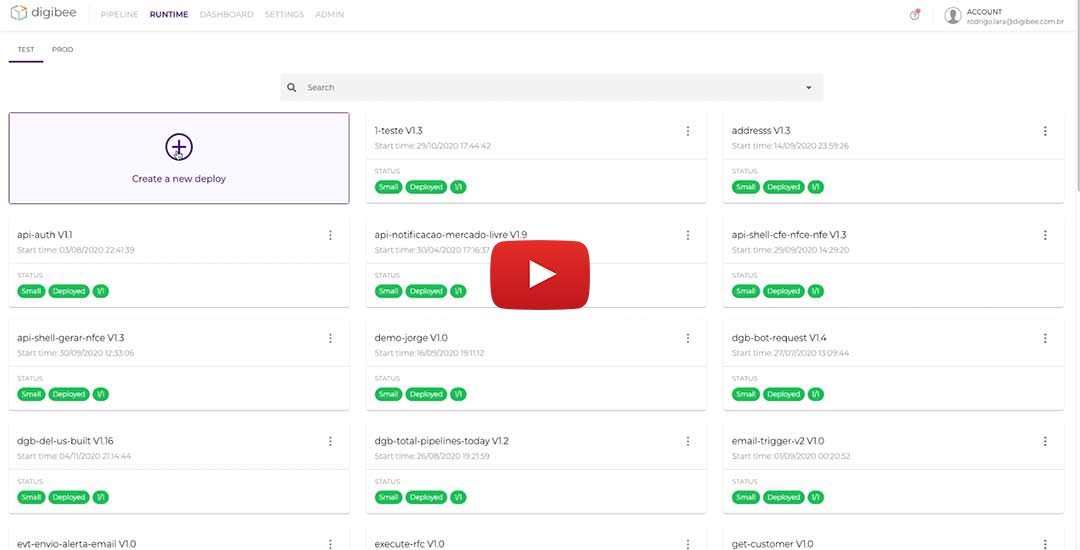
Task: Click start time 03/08/2020 22:41:39
Action: tap(76, 251)
